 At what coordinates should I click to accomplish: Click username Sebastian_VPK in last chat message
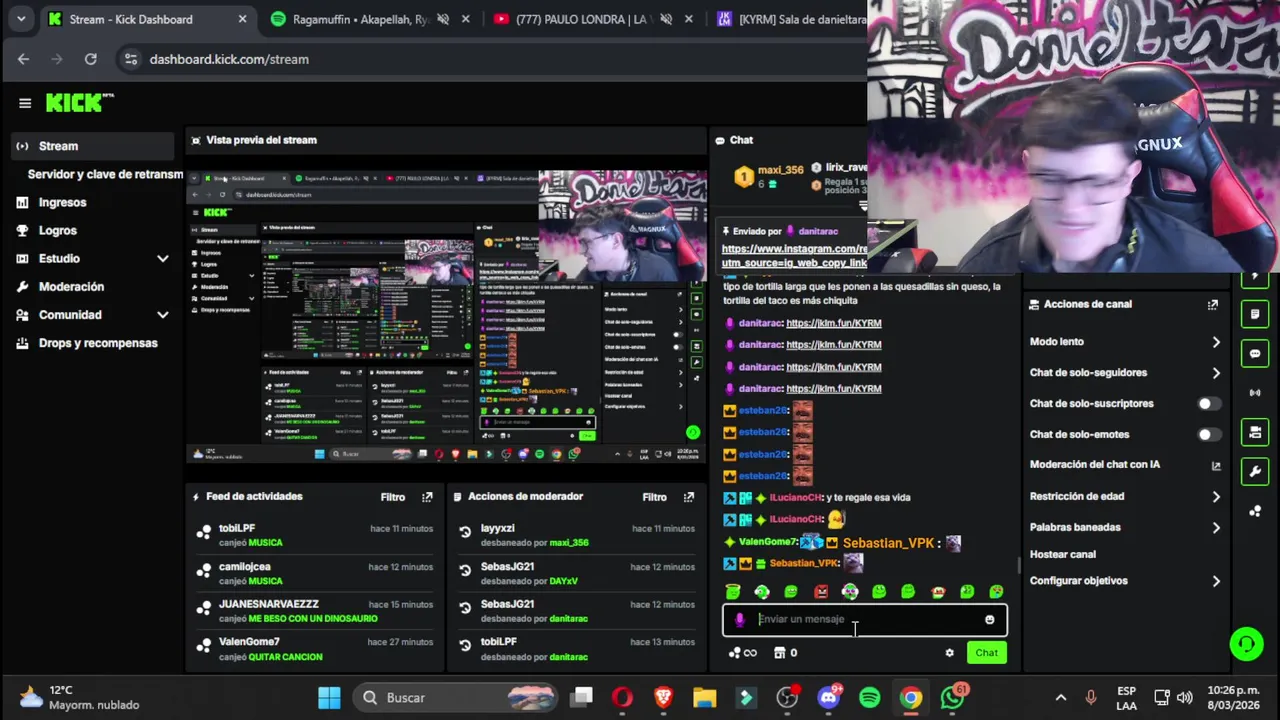[x=804, y=564]
